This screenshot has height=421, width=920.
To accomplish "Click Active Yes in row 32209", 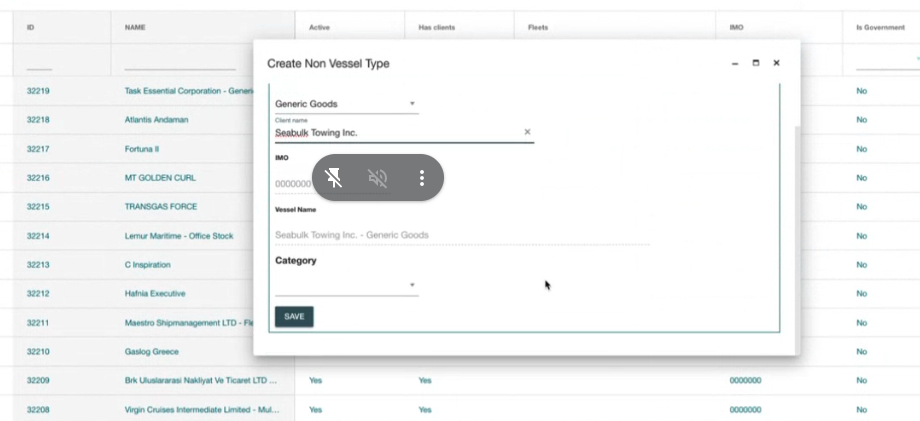I will click(x=316, y=380).
